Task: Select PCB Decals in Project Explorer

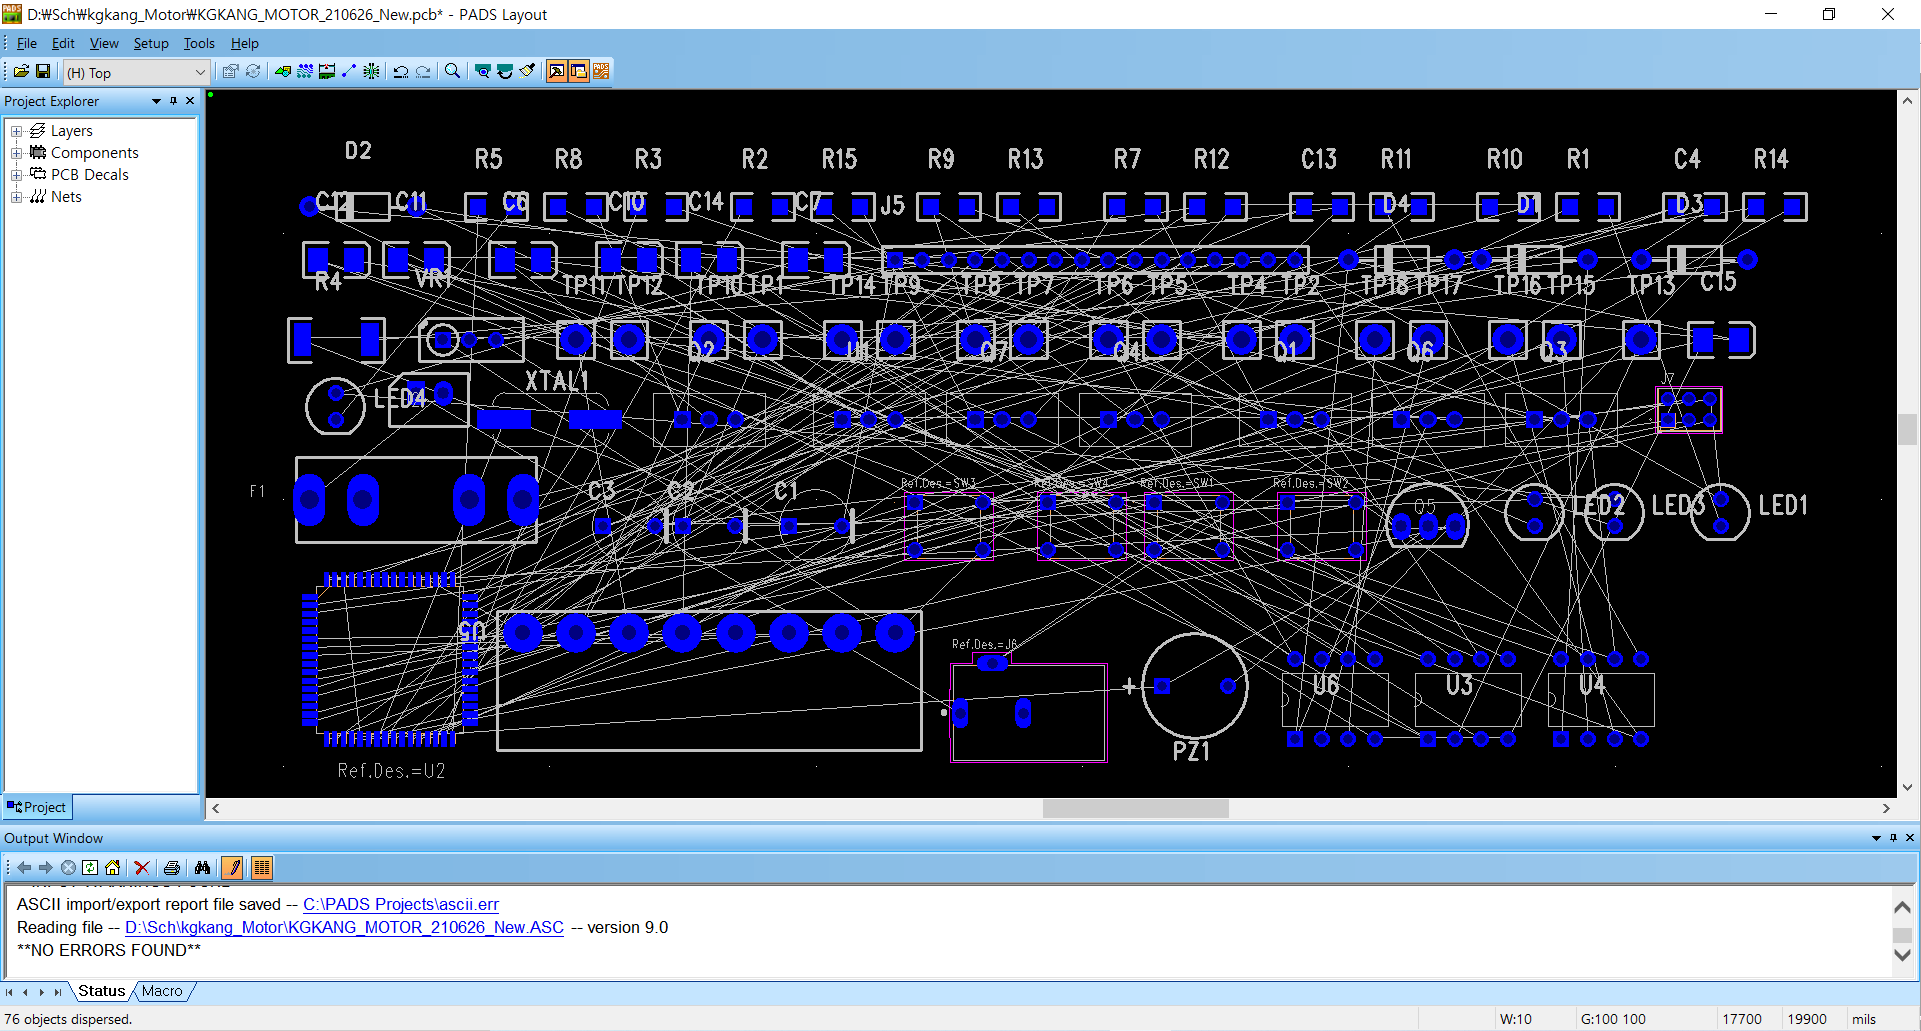Action: 89,175
